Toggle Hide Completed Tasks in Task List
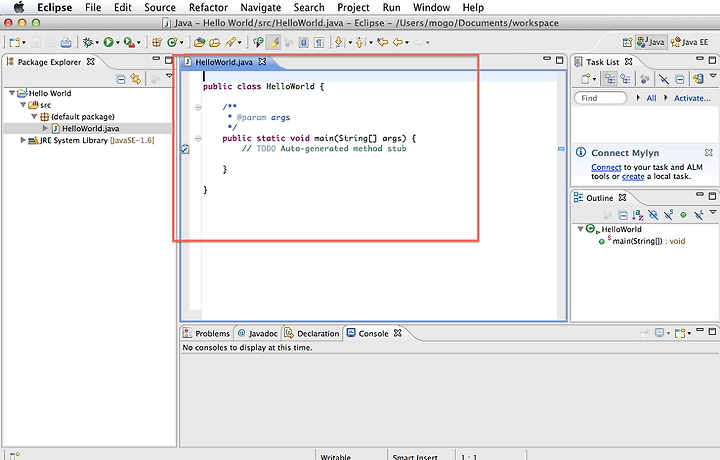Viewport: 720px width, 460px height. click(664, 79)
